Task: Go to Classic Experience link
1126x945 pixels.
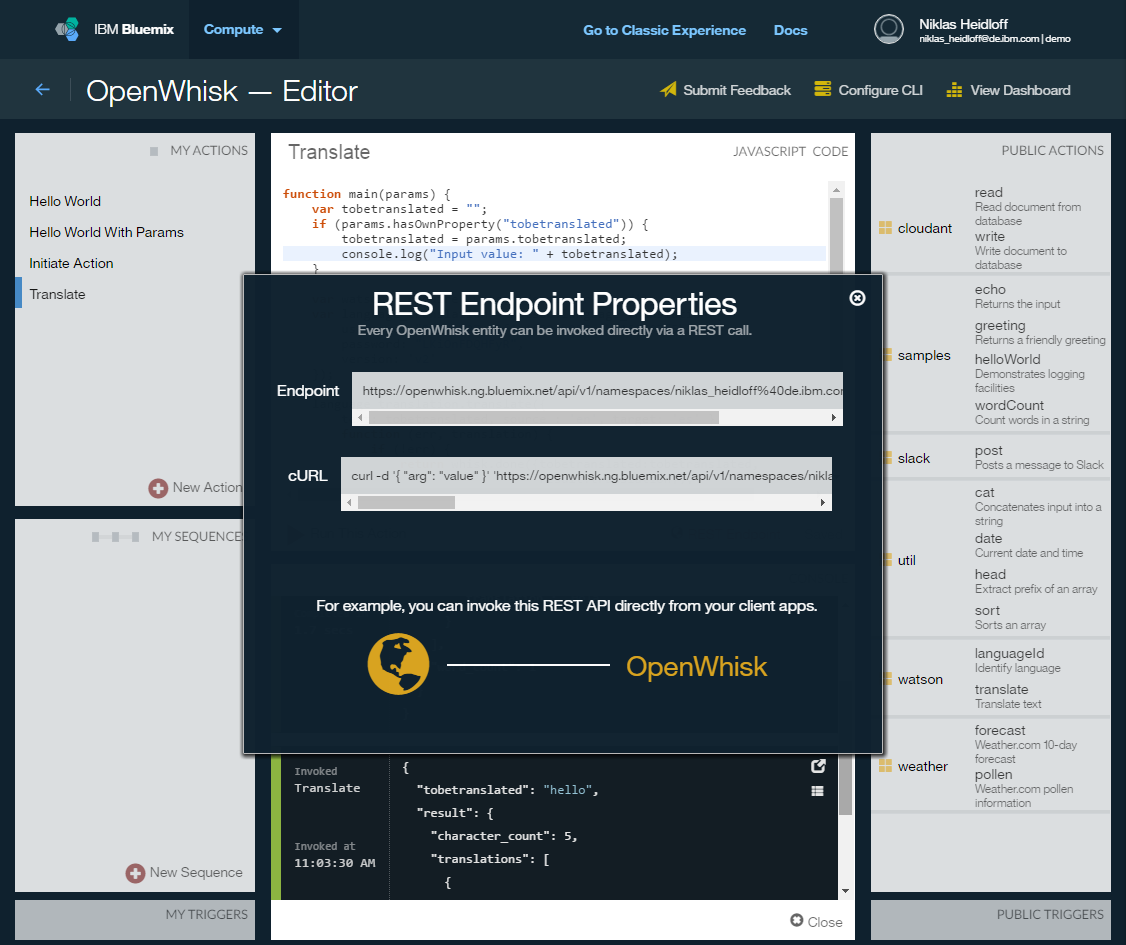Action: pos(664,30)
